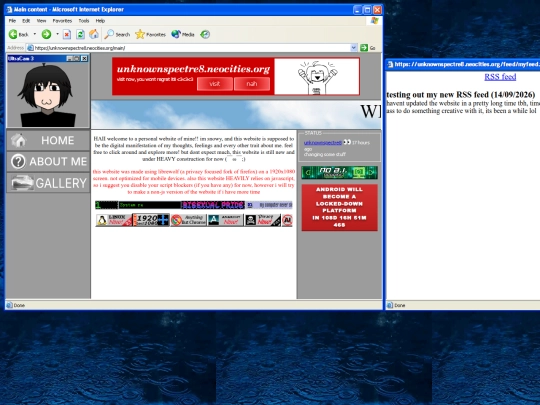Click the Bisexual Pride banner badge
Viewport: 540px width, 405px height.
[x=213, y=205]
